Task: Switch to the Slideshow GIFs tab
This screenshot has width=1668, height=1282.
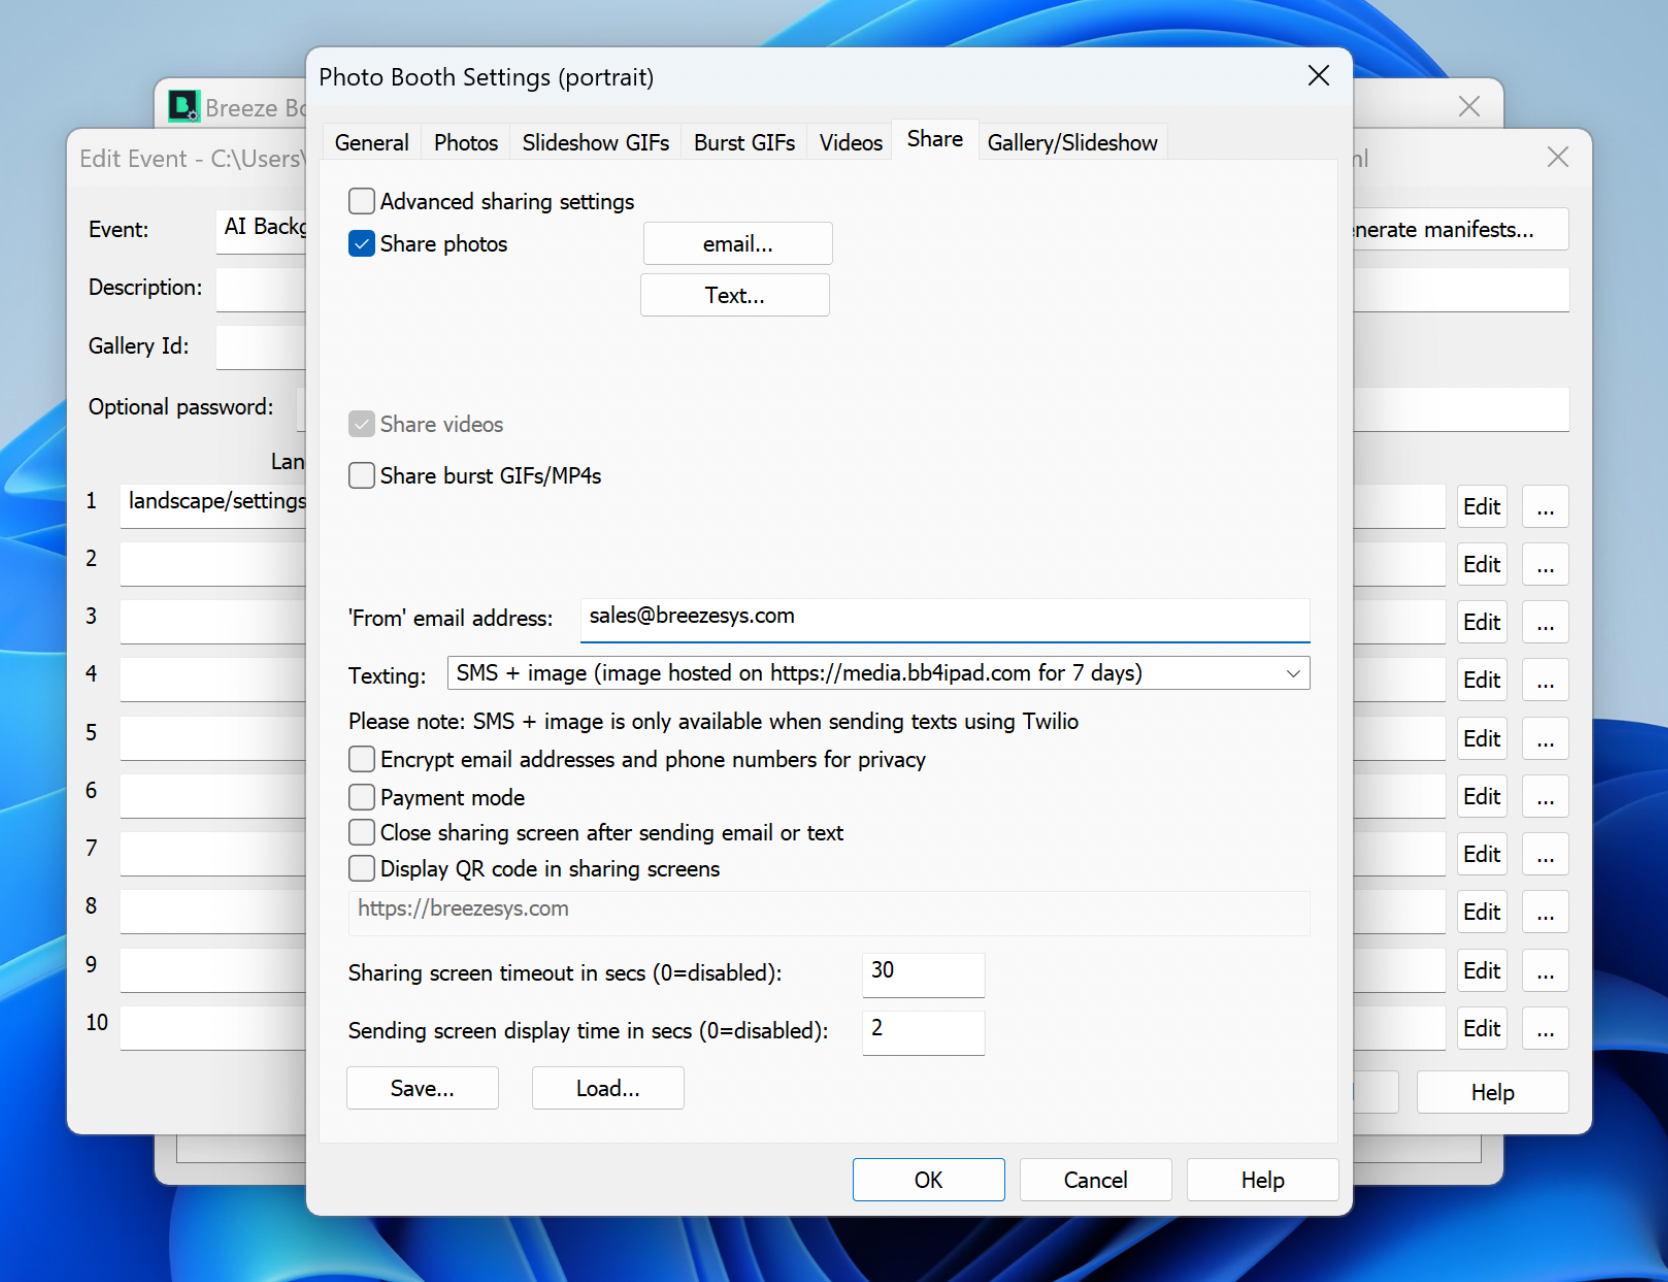Action: pyautogui.click(x=595, y=143)
